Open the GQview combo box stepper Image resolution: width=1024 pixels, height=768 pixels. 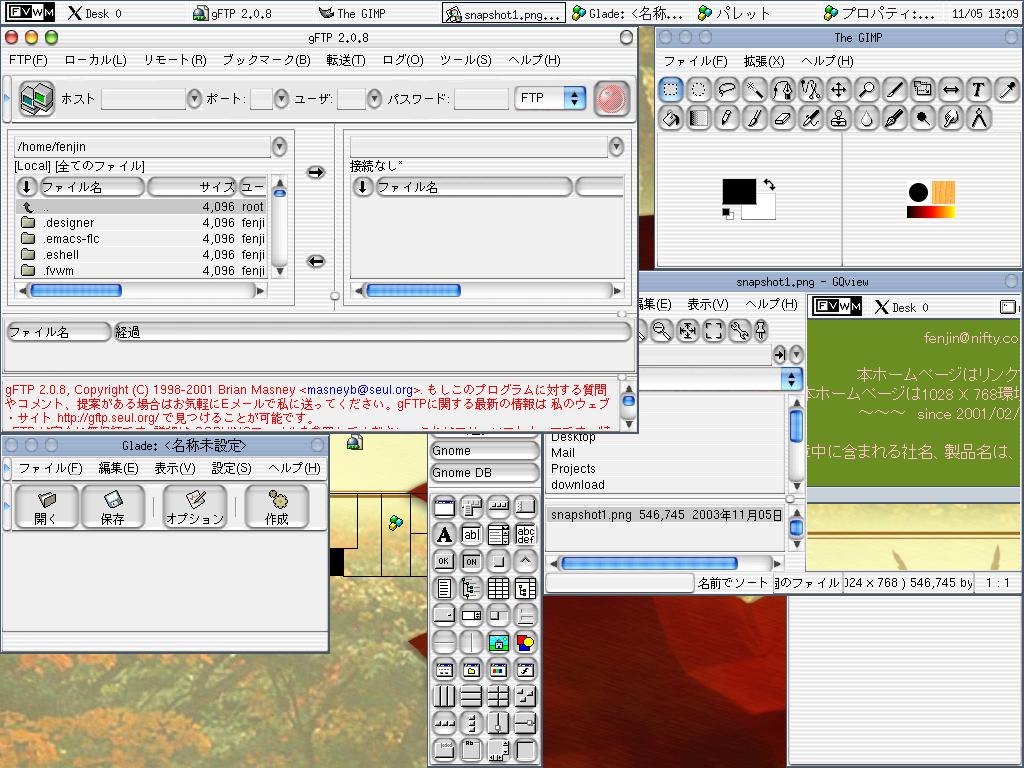pyautogui.click(x=792, y=379)
